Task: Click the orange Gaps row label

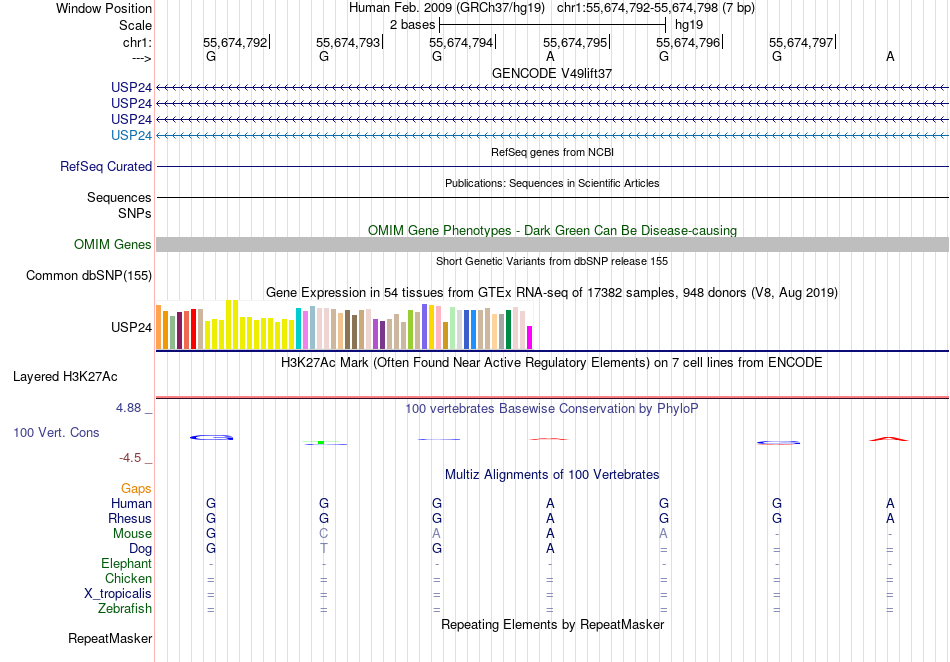Action: click(136, 489)
